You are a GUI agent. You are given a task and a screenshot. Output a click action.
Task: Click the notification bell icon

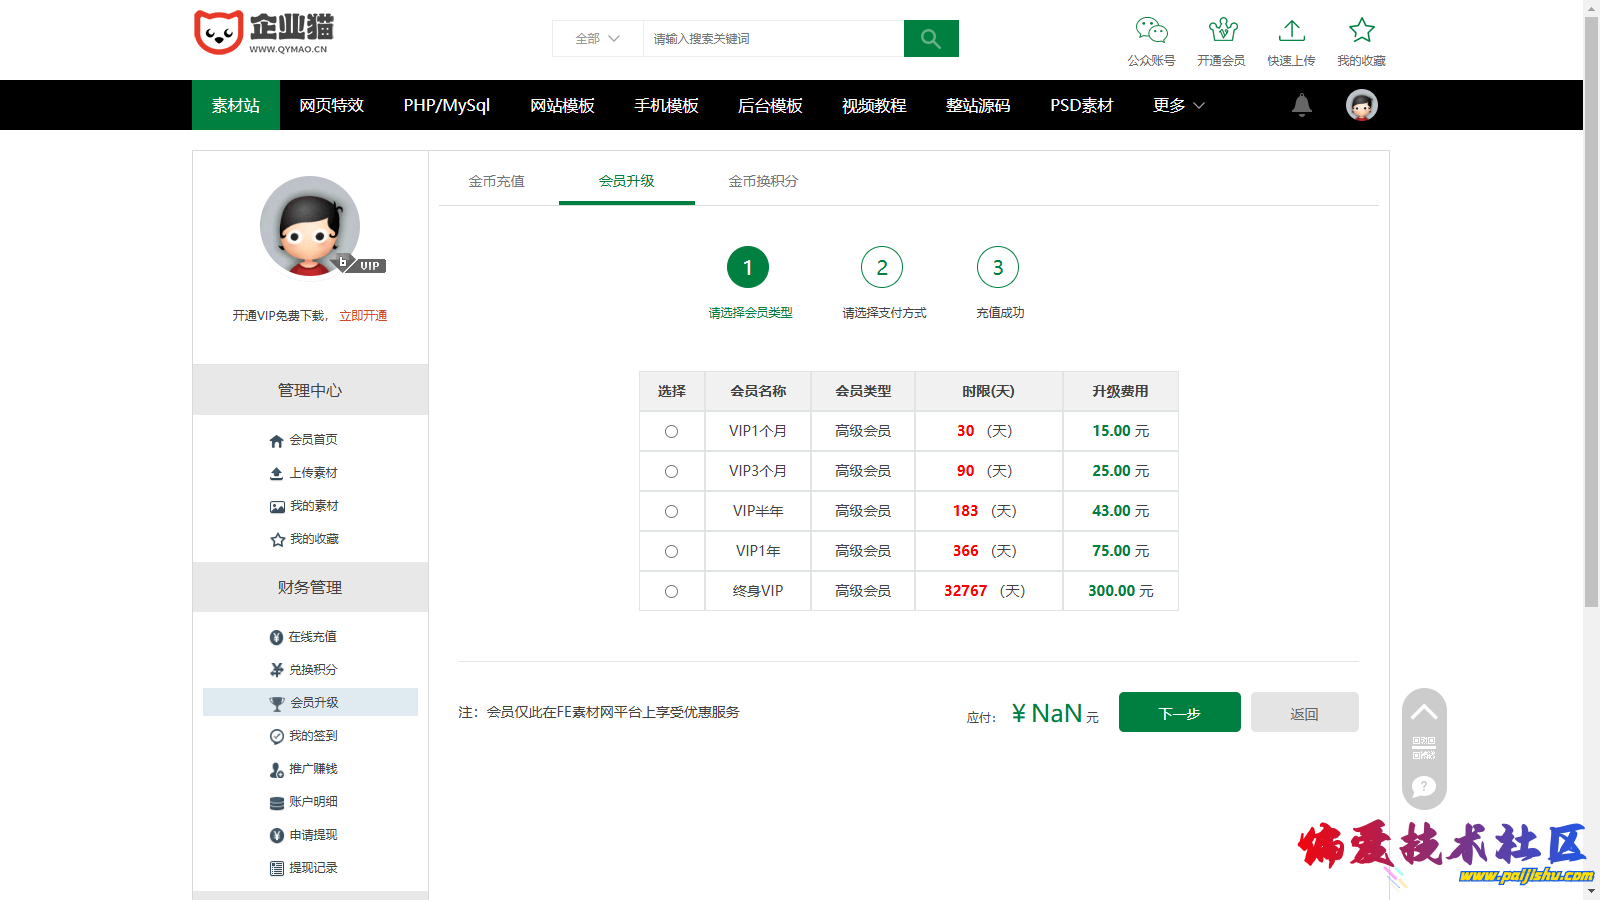pos(1301,105)
